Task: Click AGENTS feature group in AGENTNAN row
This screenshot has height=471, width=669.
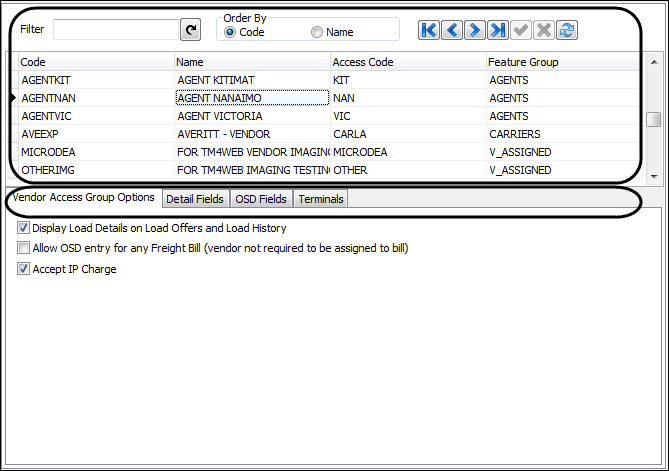Action: 563,98
